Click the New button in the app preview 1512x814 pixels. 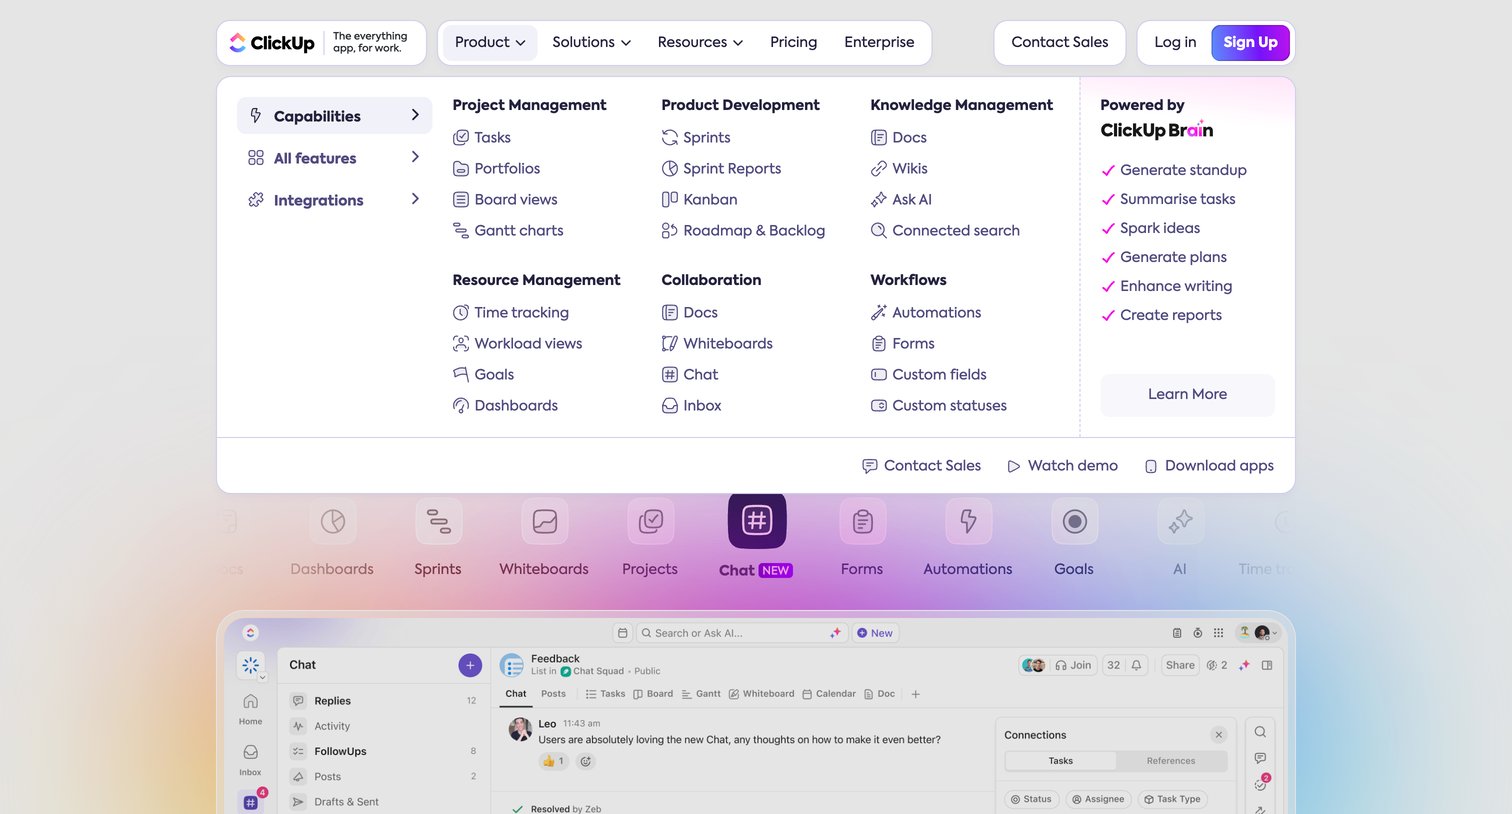875,633
